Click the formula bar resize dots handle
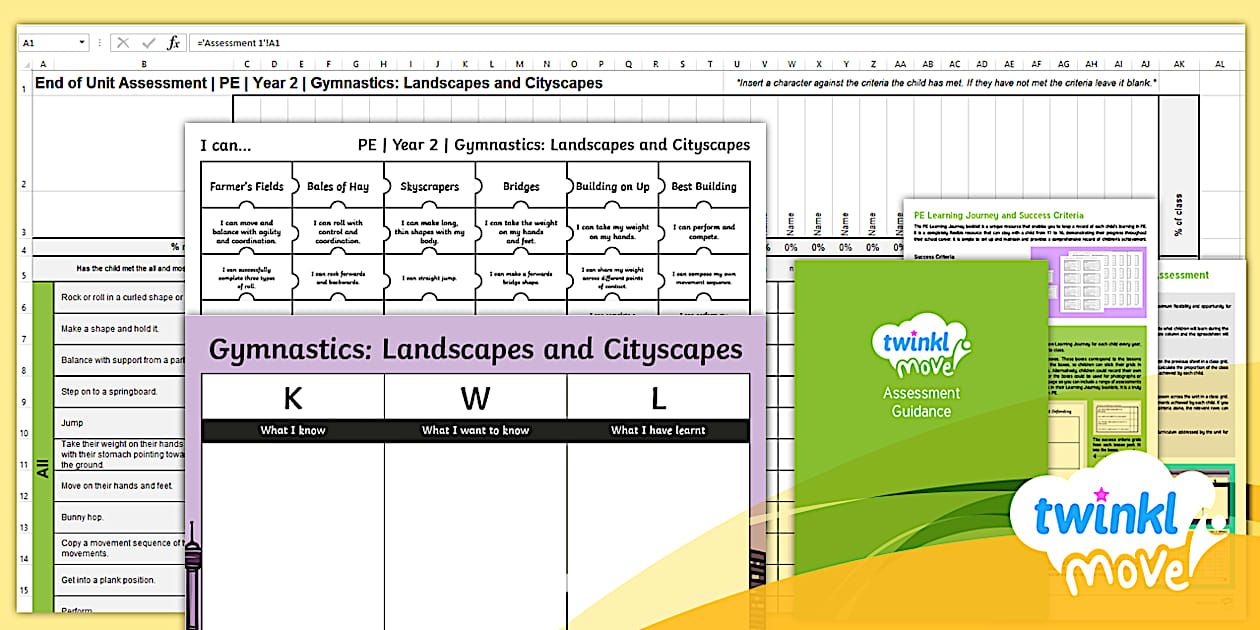Image resolution: width=1260 pixels, height=630 pixels. click(101, 43)
